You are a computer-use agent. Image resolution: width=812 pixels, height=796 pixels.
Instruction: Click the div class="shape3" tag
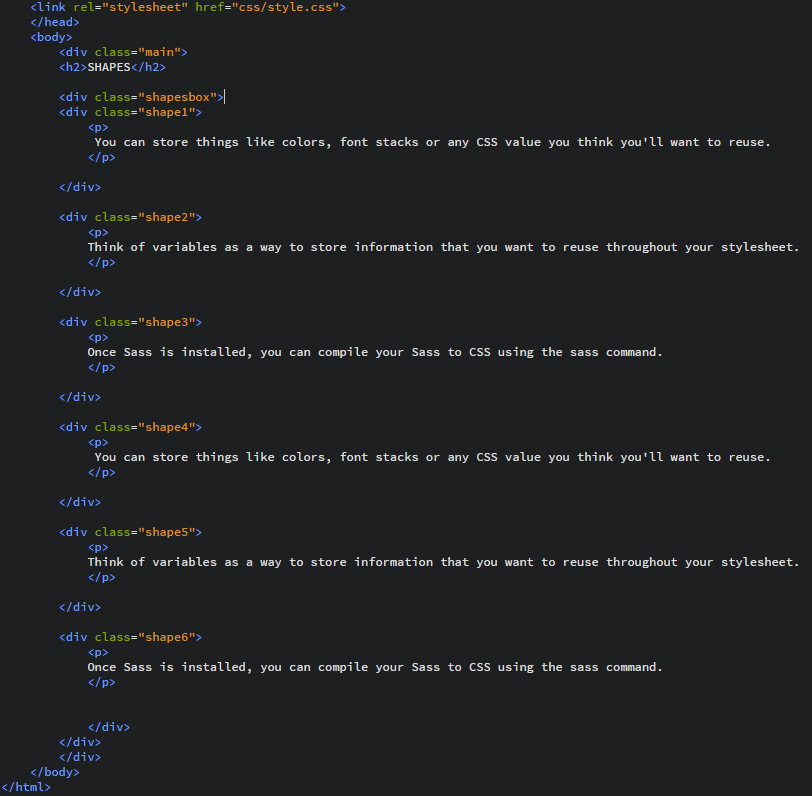coord(130,322)
